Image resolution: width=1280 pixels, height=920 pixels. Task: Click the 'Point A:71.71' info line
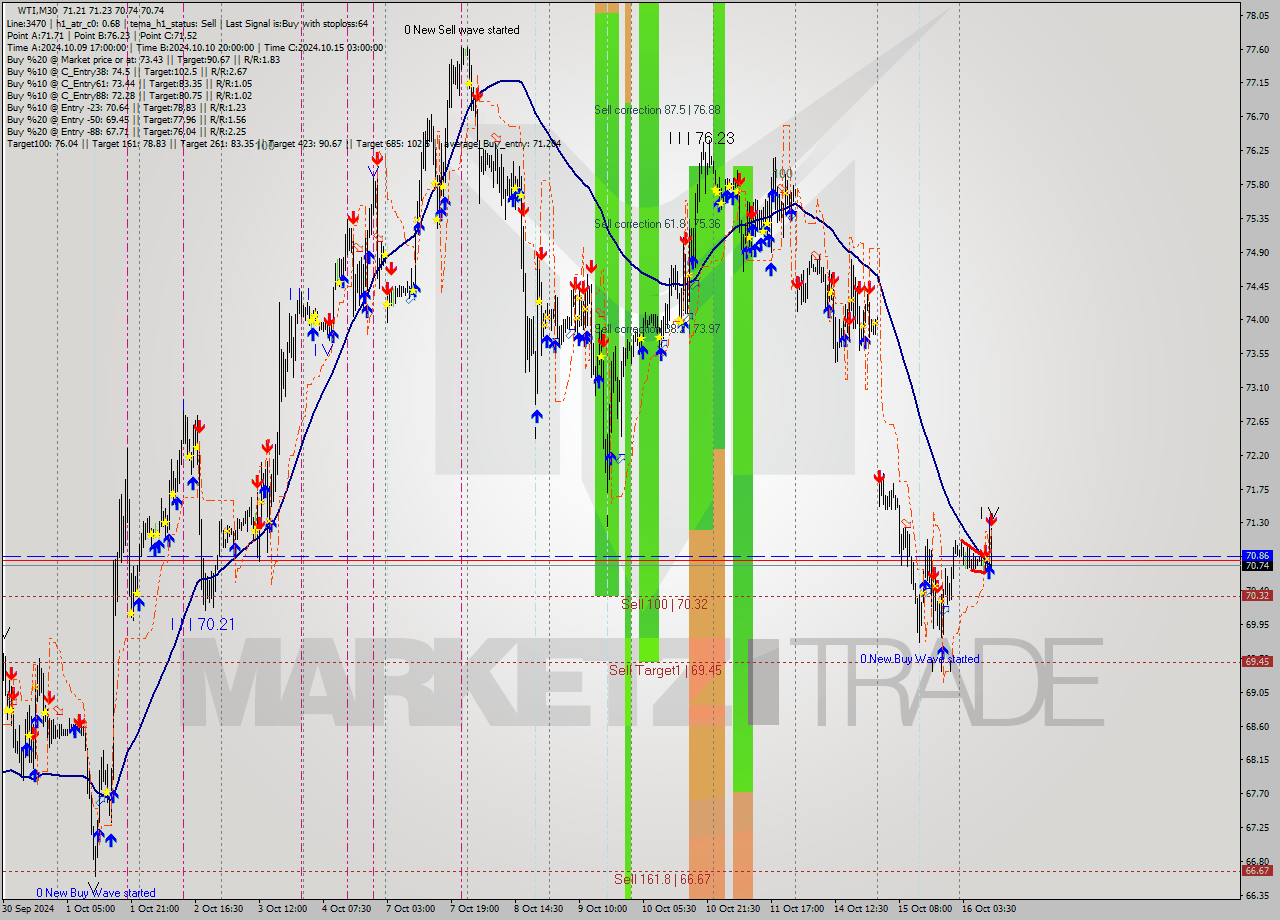102,35
